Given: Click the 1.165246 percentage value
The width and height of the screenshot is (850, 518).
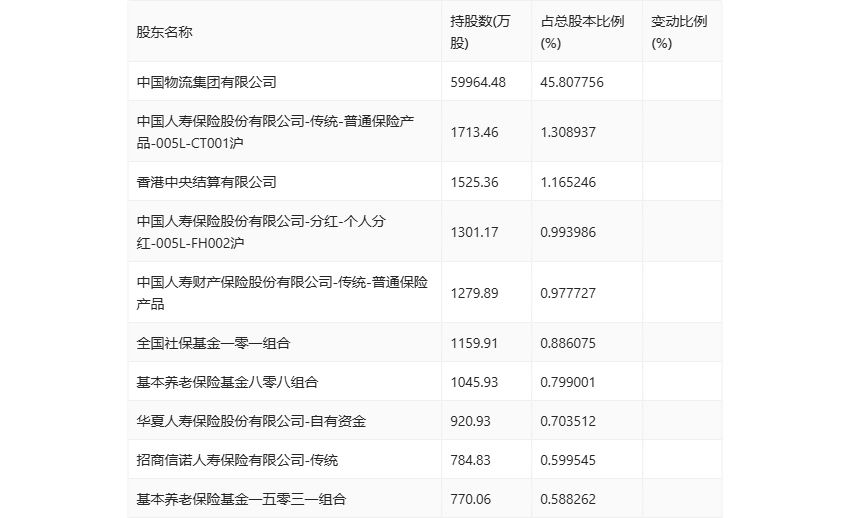Looking at the screenshot, I should [x=568, y=182].
